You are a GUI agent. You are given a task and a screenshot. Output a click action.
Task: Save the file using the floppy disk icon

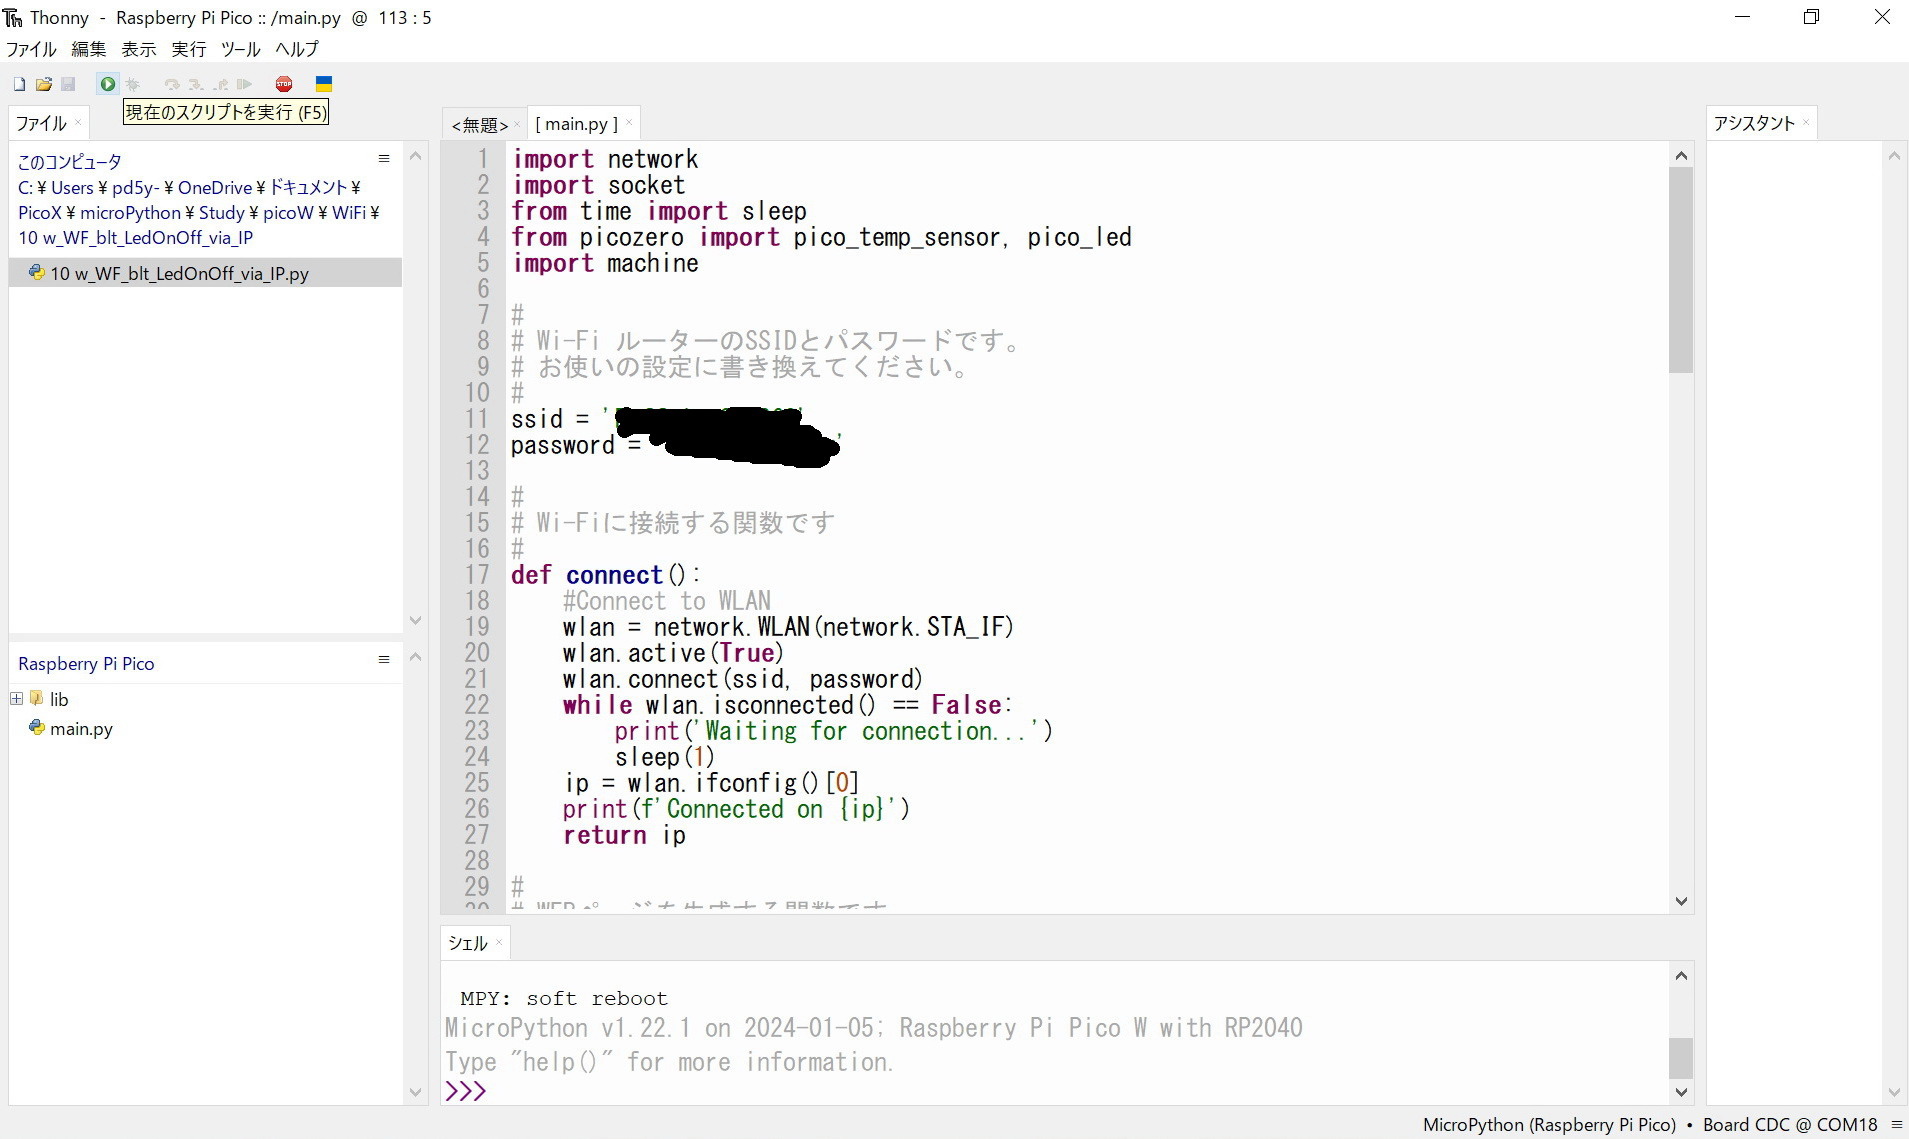click(x=68, y=84)
